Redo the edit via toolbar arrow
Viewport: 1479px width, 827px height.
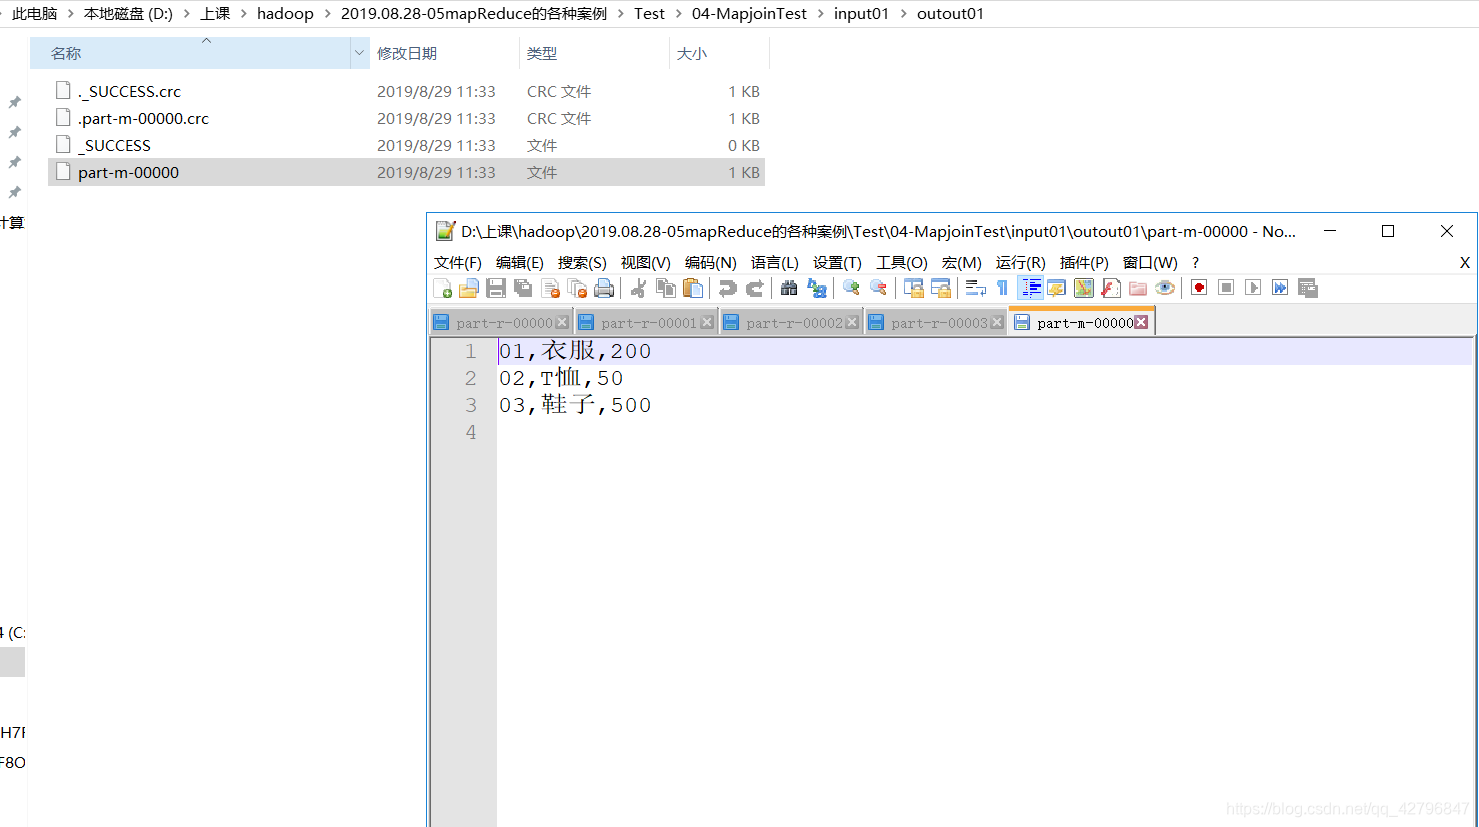click(x=754, y=288)
